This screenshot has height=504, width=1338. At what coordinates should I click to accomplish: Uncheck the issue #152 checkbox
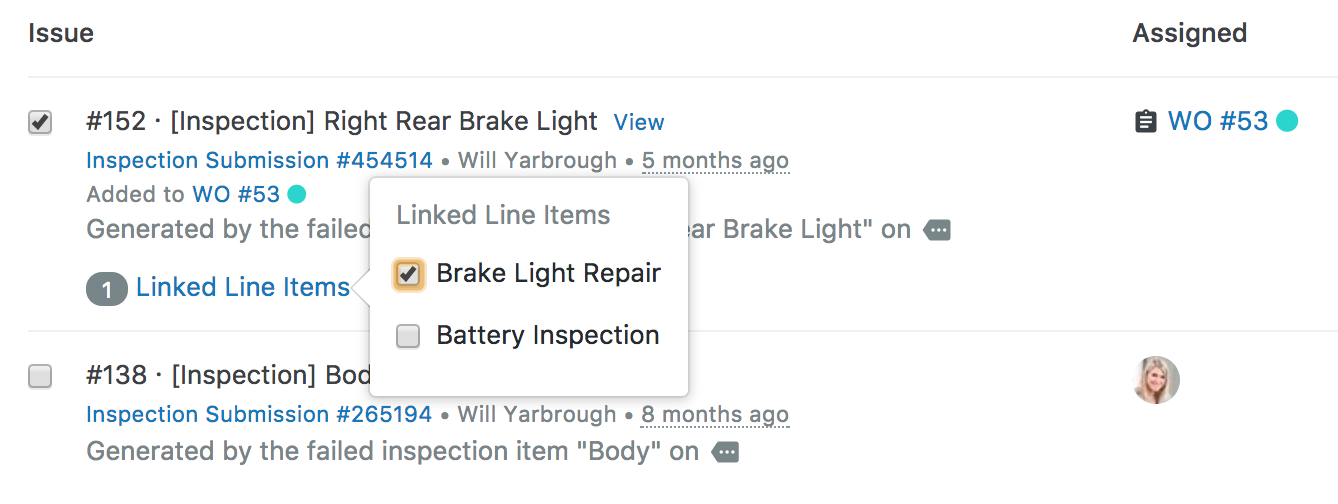point(40,123)
